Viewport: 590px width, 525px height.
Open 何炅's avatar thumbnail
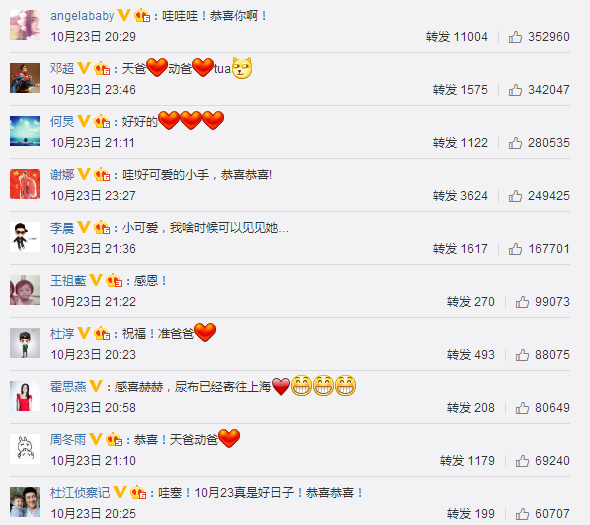click(x=25, y=131)
